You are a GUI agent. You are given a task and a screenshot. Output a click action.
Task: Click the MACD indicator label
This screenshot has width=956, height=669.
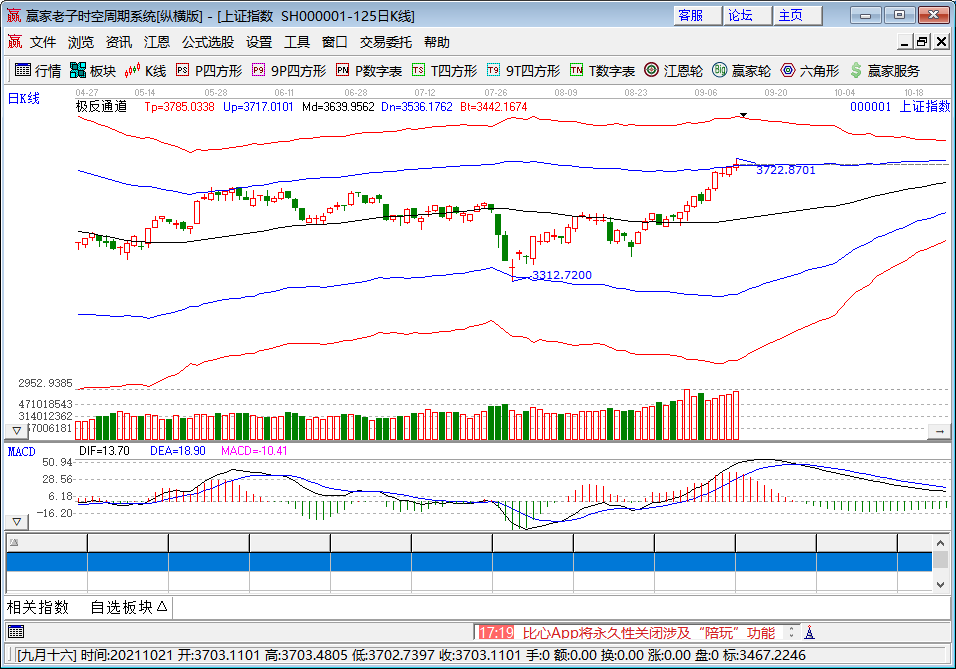(21, 451)
